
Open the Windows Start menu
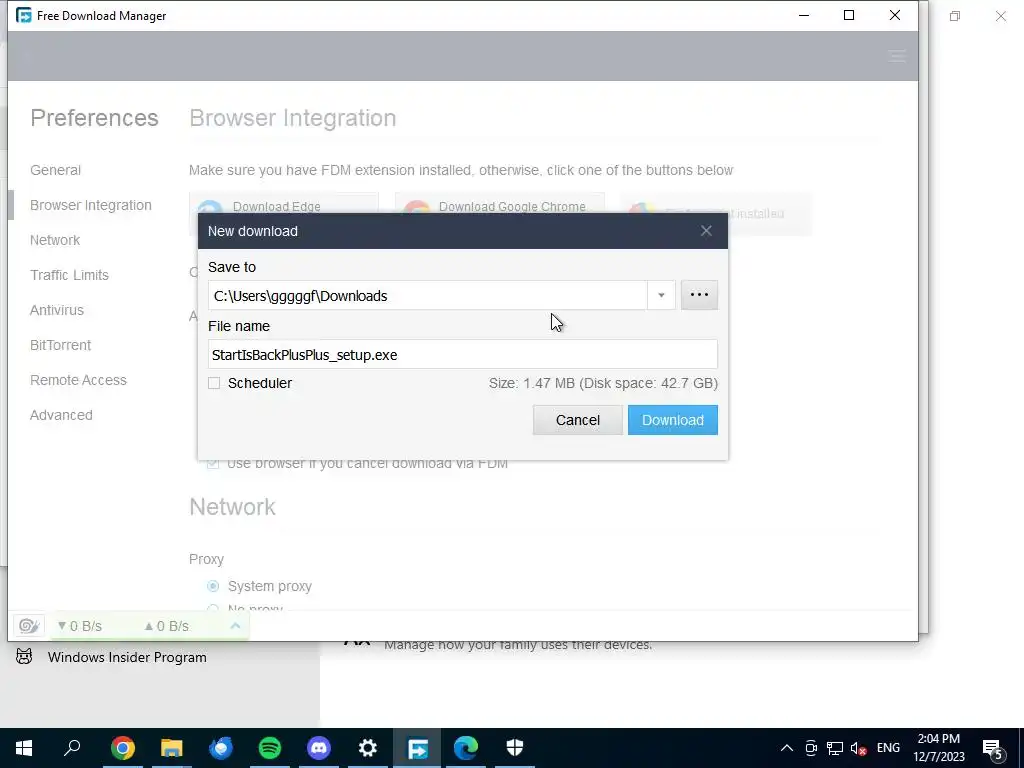pyautogui.click(x=24, y=748)
